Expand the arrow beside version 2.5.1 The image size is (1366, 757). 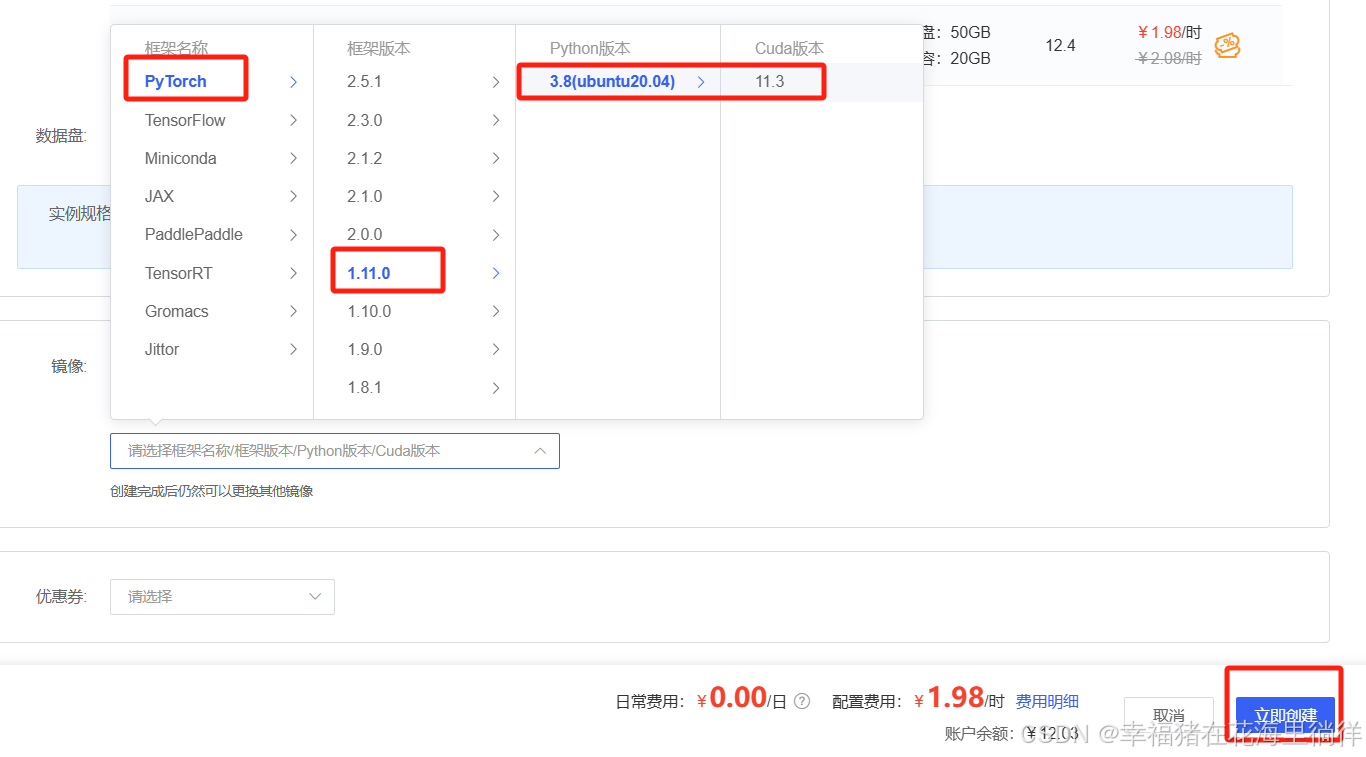(496, 82)
